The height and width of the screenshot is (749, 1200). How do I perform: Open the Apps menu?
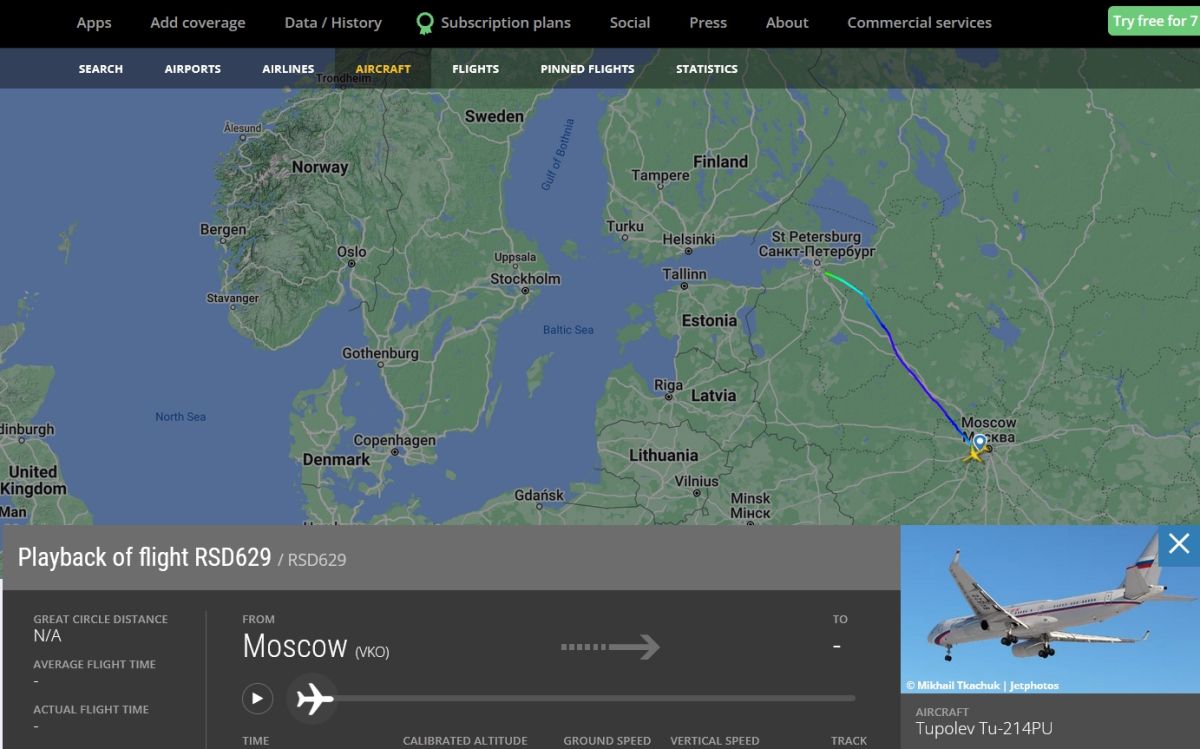94,23
